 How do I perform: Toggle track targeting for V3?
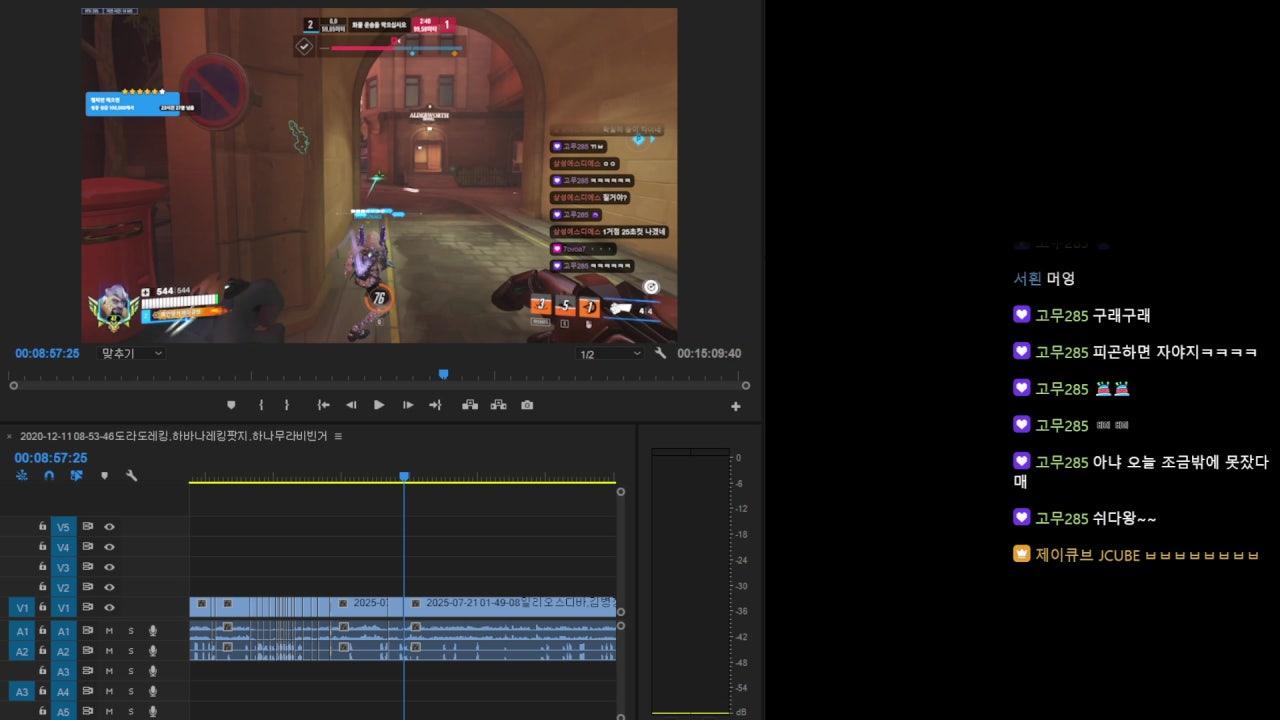tap(64, 567)
